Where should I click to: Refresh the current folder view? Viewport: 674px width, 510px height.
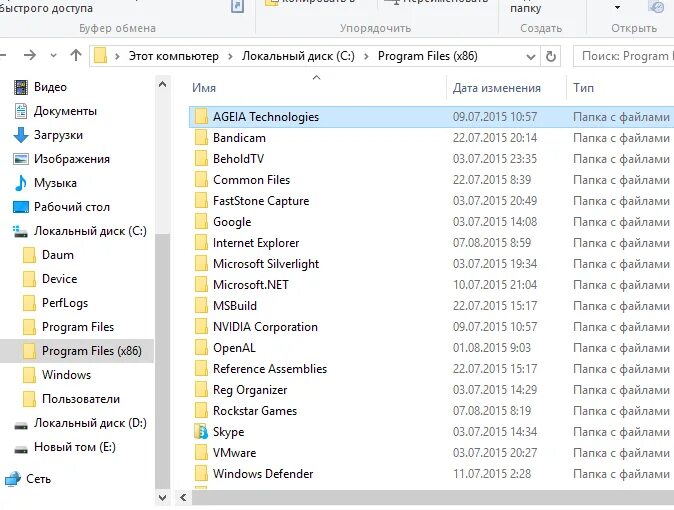[551, 56]
